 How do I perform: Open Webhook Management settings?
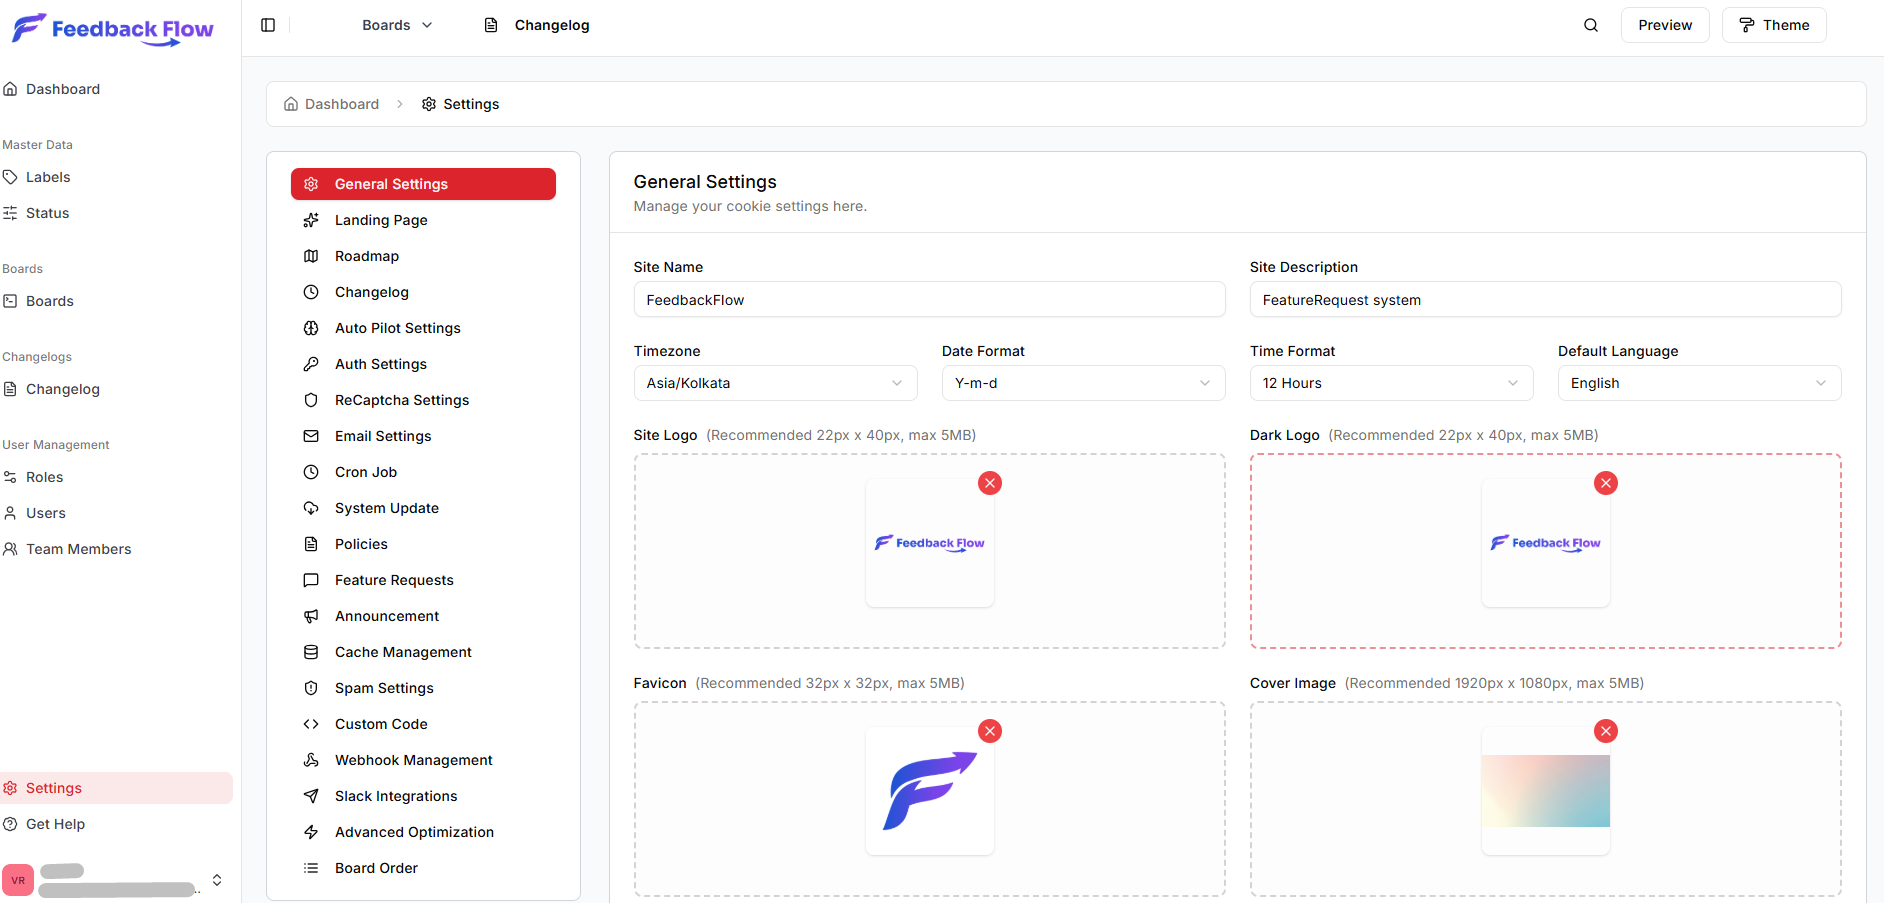[x=413, y=760]
